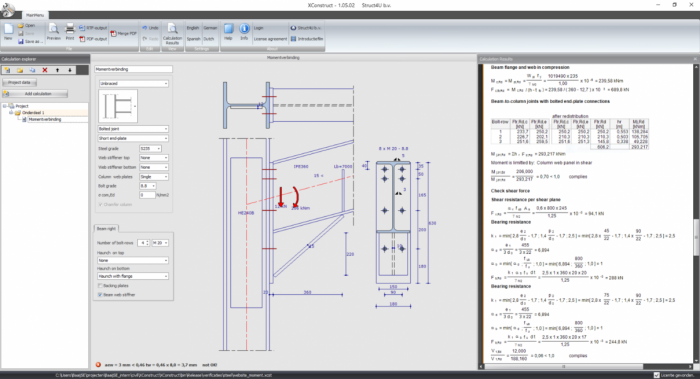Click the Info icon in the ribbon
This screenshot has height=379, width=700.
point(244,31)
